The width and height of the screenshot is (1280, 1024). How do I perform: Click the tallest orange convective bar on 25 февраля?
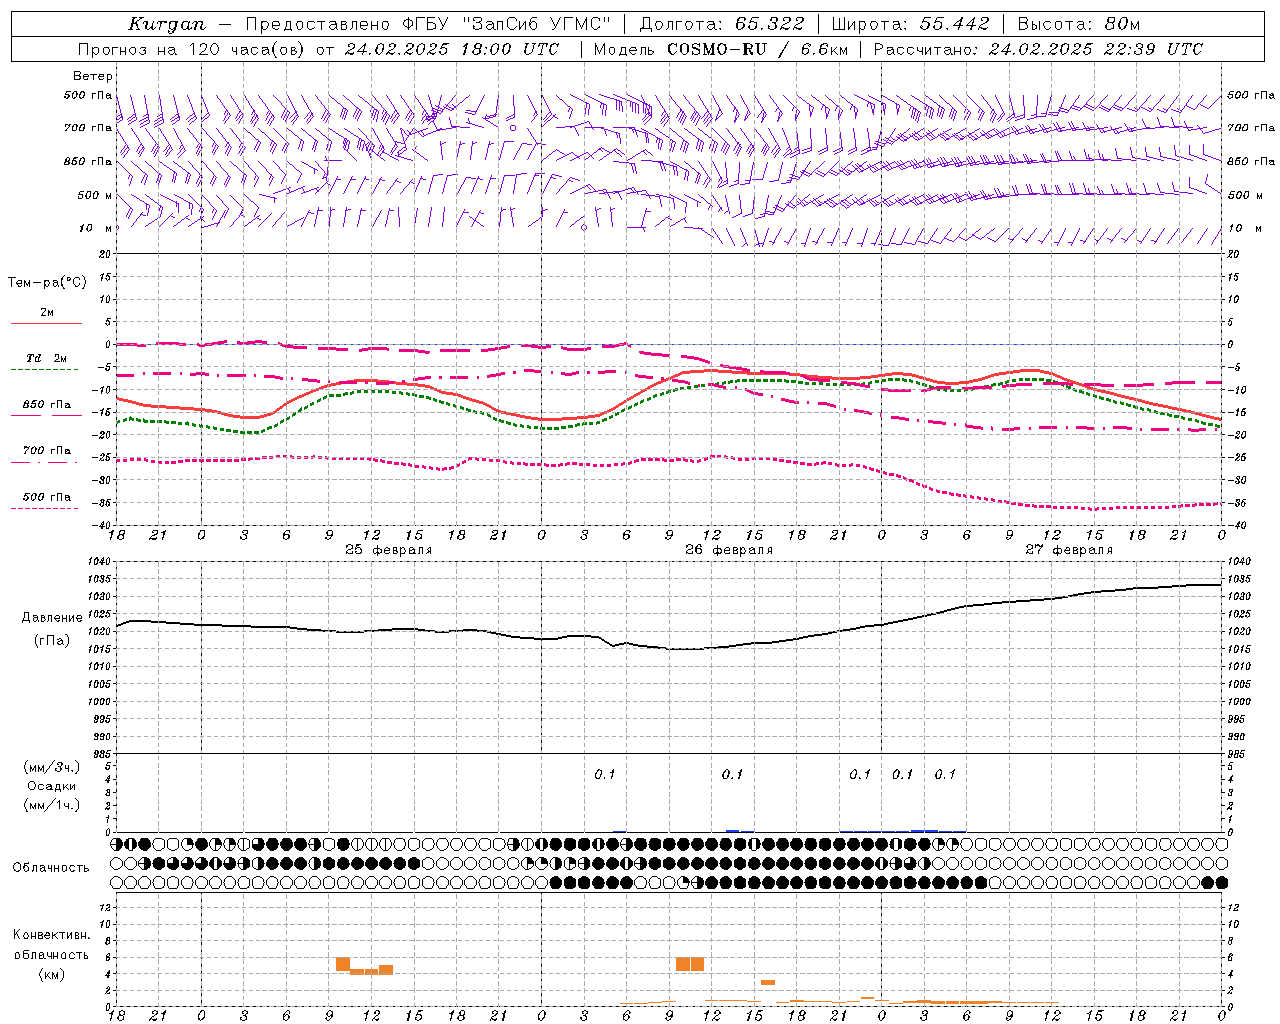343,964
